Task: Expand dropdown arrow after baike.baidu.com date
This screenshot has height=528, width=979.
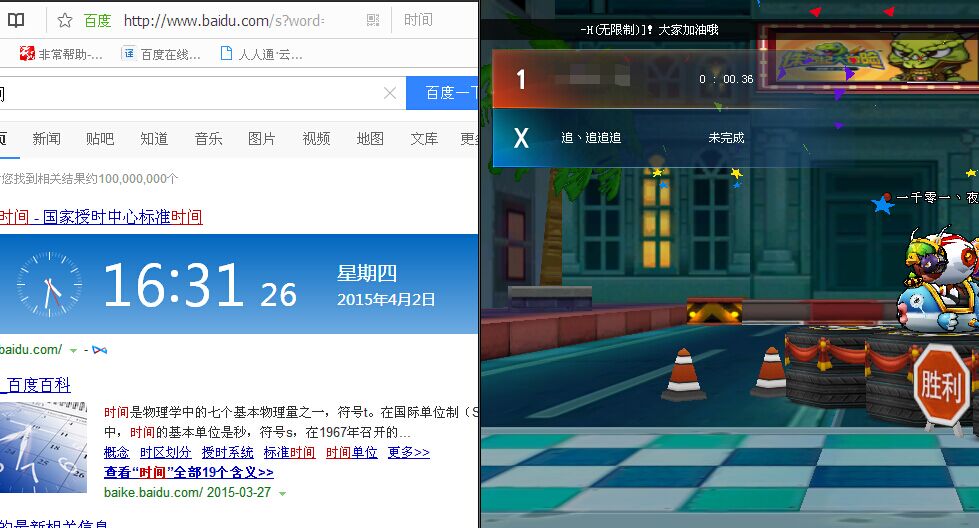Action: [x=282, y=494]
